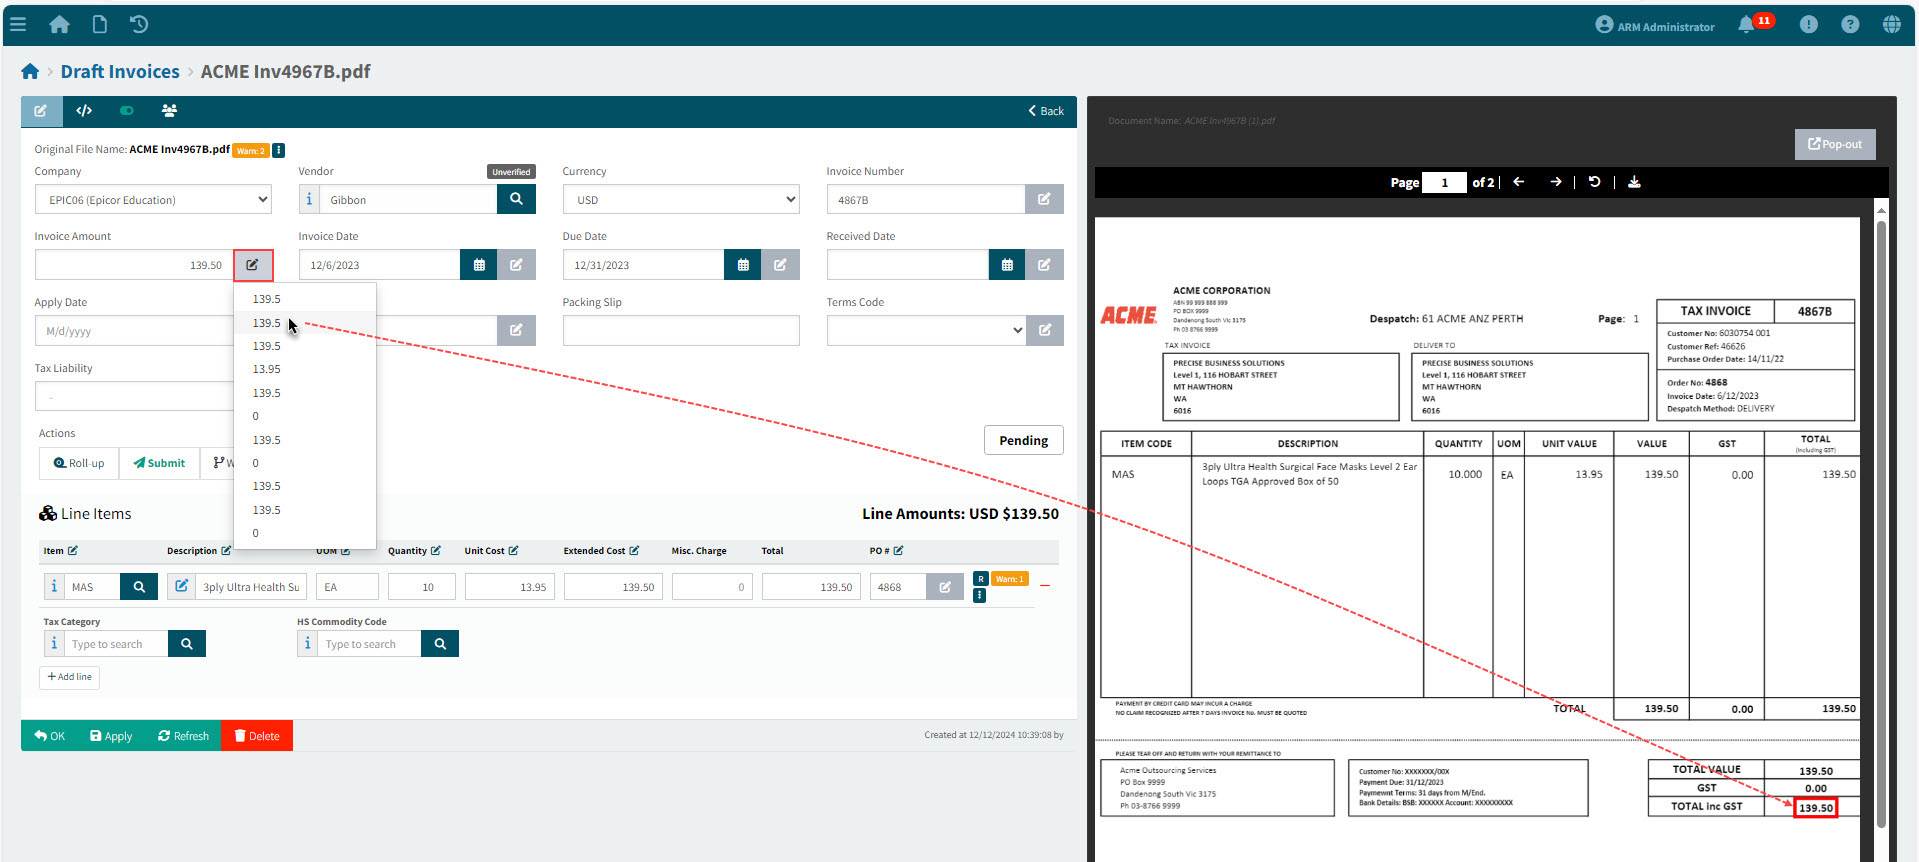Switch to the code view tab

84,111
